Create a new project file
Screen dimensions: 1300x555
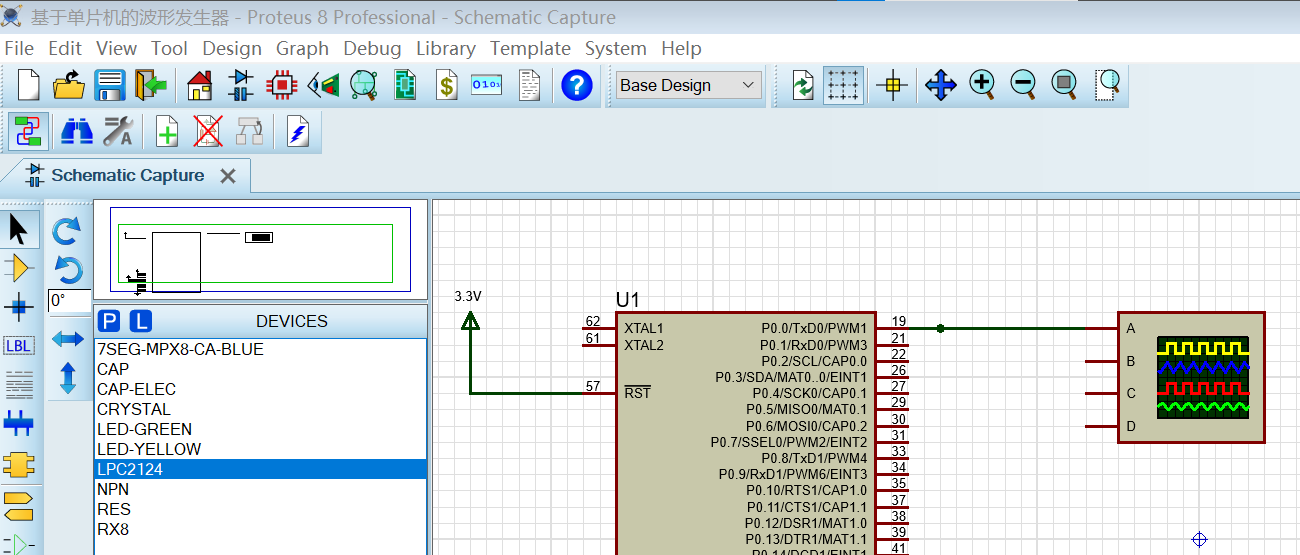pos(28,85)
